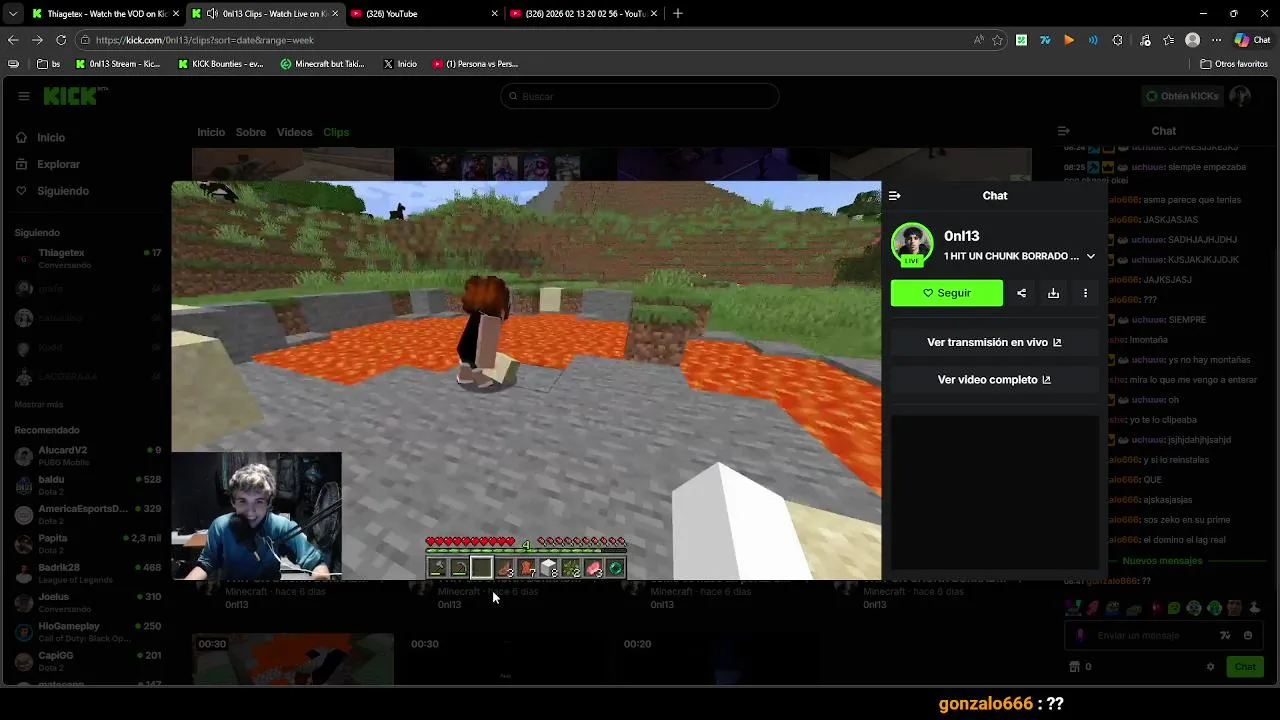Open Otros favoritos folder
The width and height of the screenshot is (1280, 720).
click(x=1234, y=64)
